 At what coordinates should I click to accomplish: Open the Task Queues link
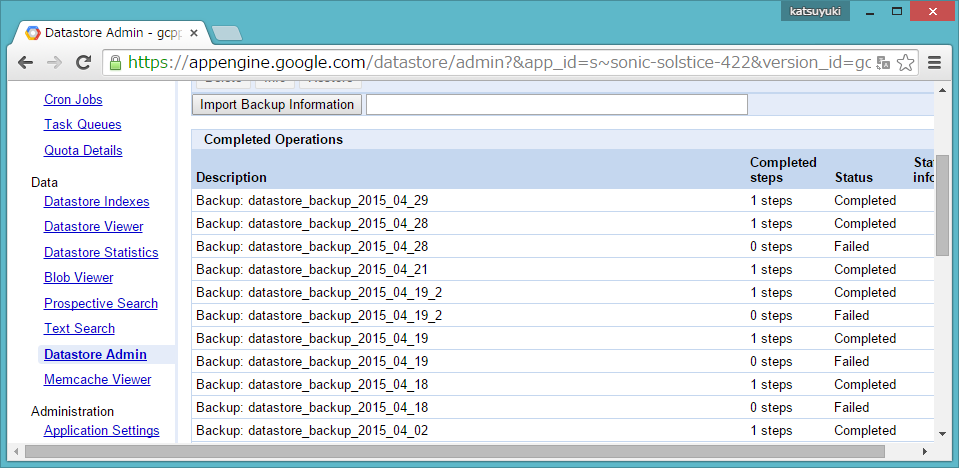point(83,125)
